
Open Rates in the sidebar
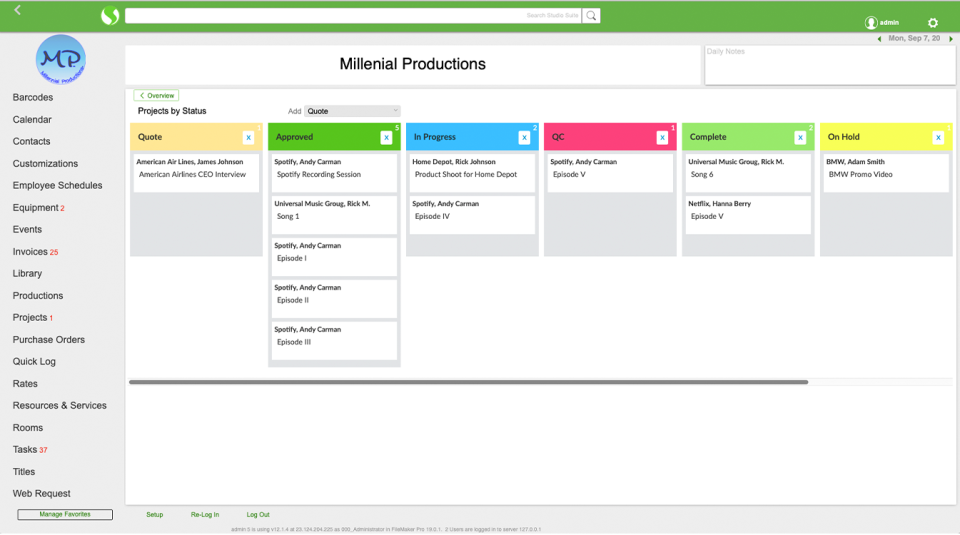pyautogui.click(x=25, y=384)
